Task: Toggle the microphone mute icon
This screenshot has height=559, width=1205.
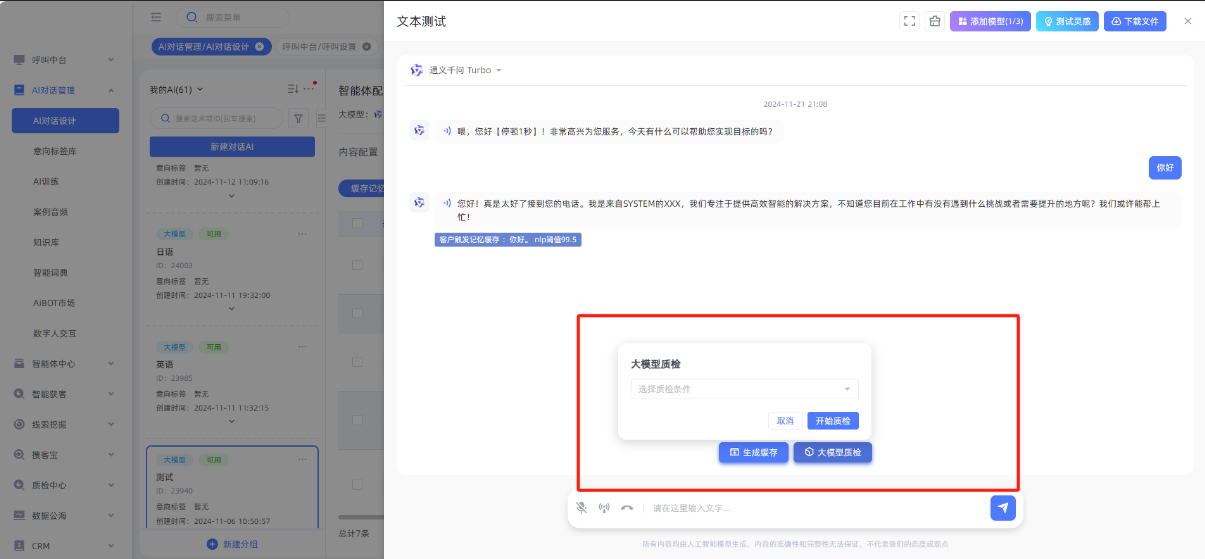Action: 581,508
